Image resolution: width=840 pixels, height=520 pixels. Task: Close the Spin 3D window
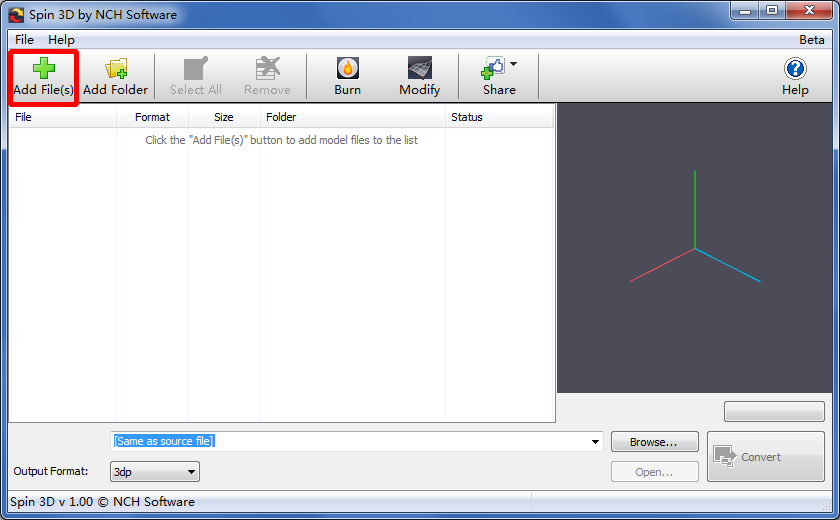(x=809, y=11)
